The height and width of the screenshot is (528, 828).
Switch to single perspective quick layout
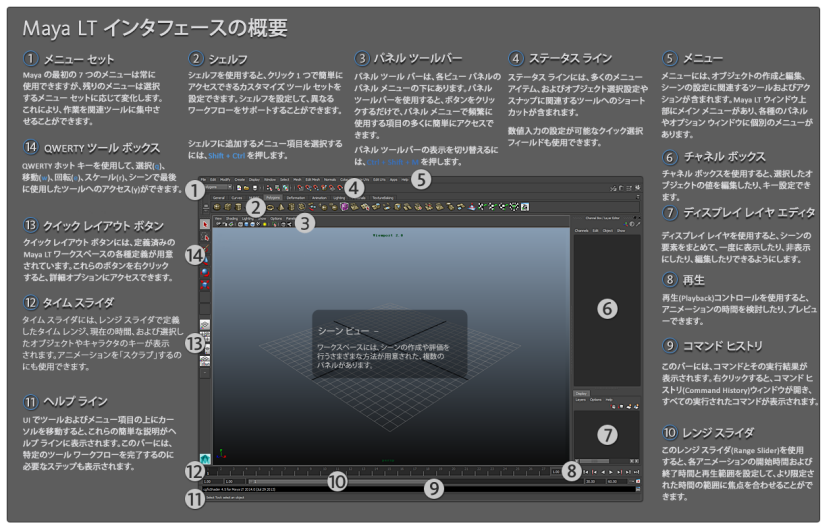pos(205,325)
